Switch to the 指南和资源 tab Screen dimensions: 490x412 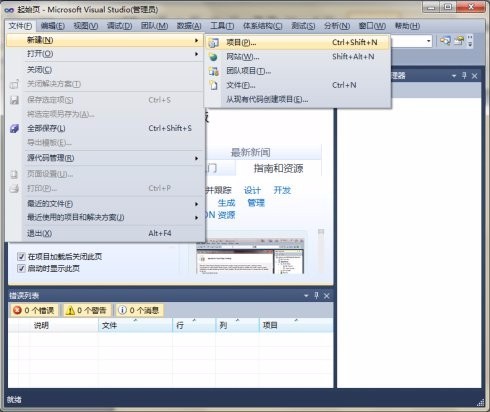click(279, 168)
